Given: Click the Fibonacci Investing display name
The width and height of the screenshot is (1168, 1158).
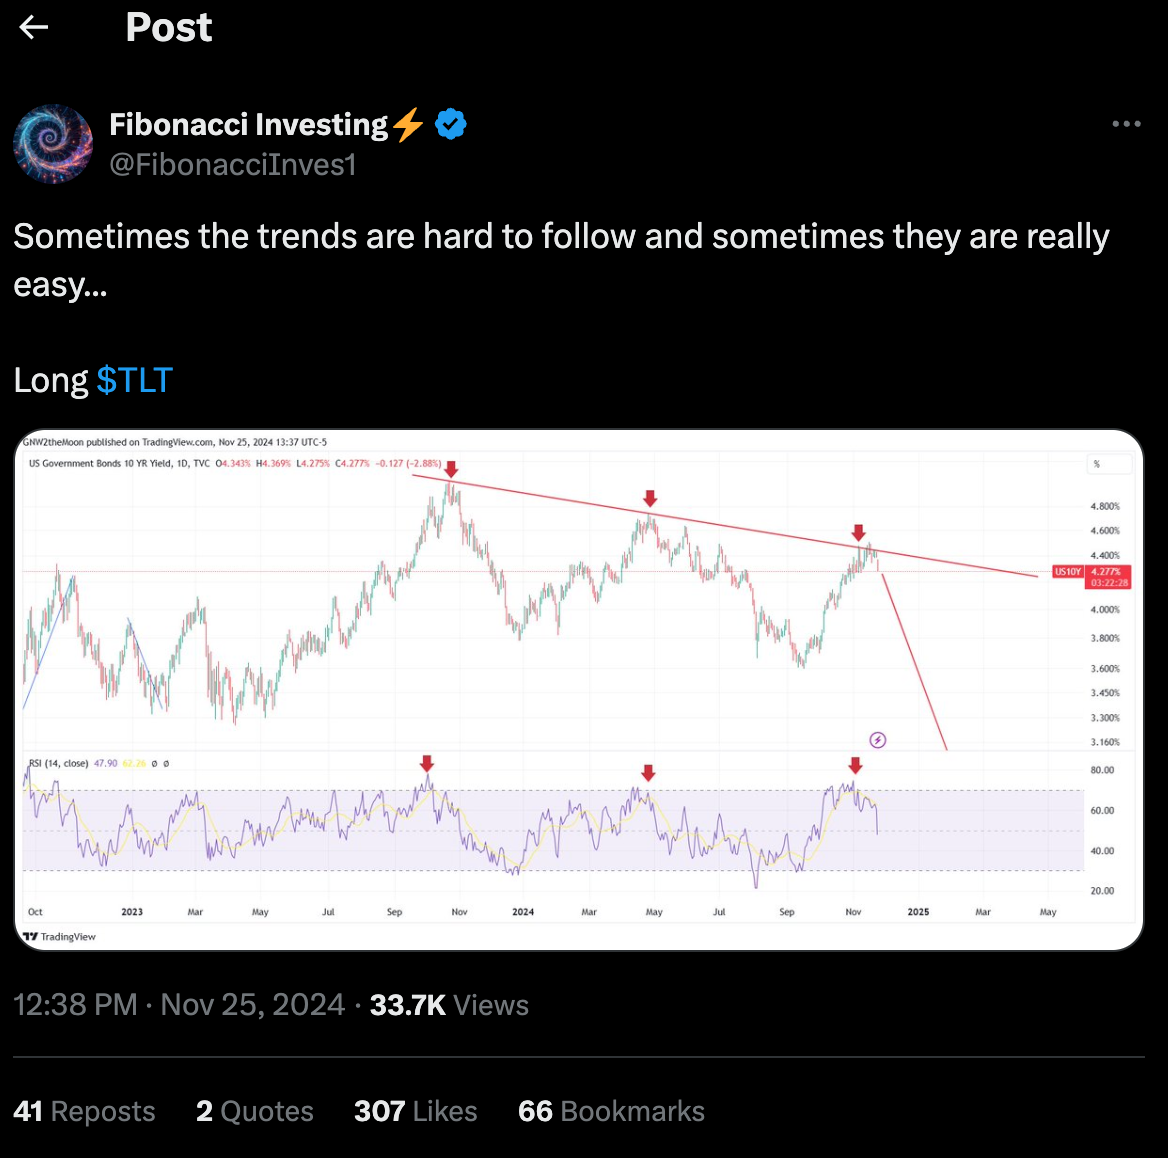Looking at the screenshot, I should tap(248, 124).
